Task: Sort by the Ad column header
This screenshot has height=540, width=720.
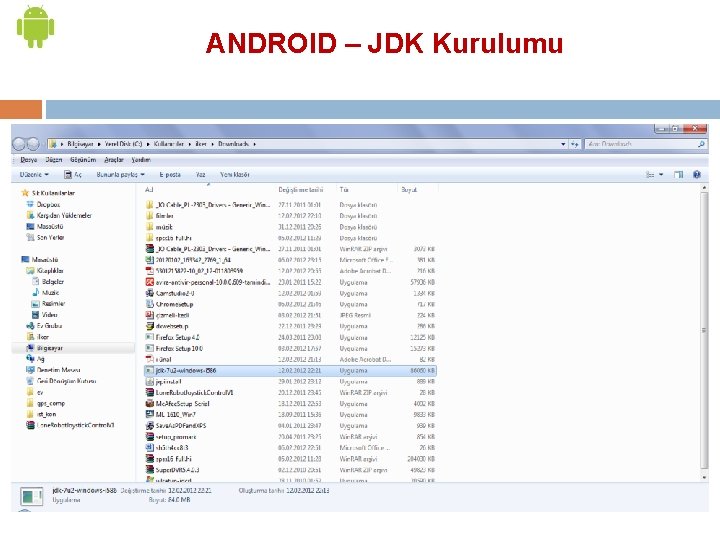Action: pyautogui.click(x=149, y=190)
